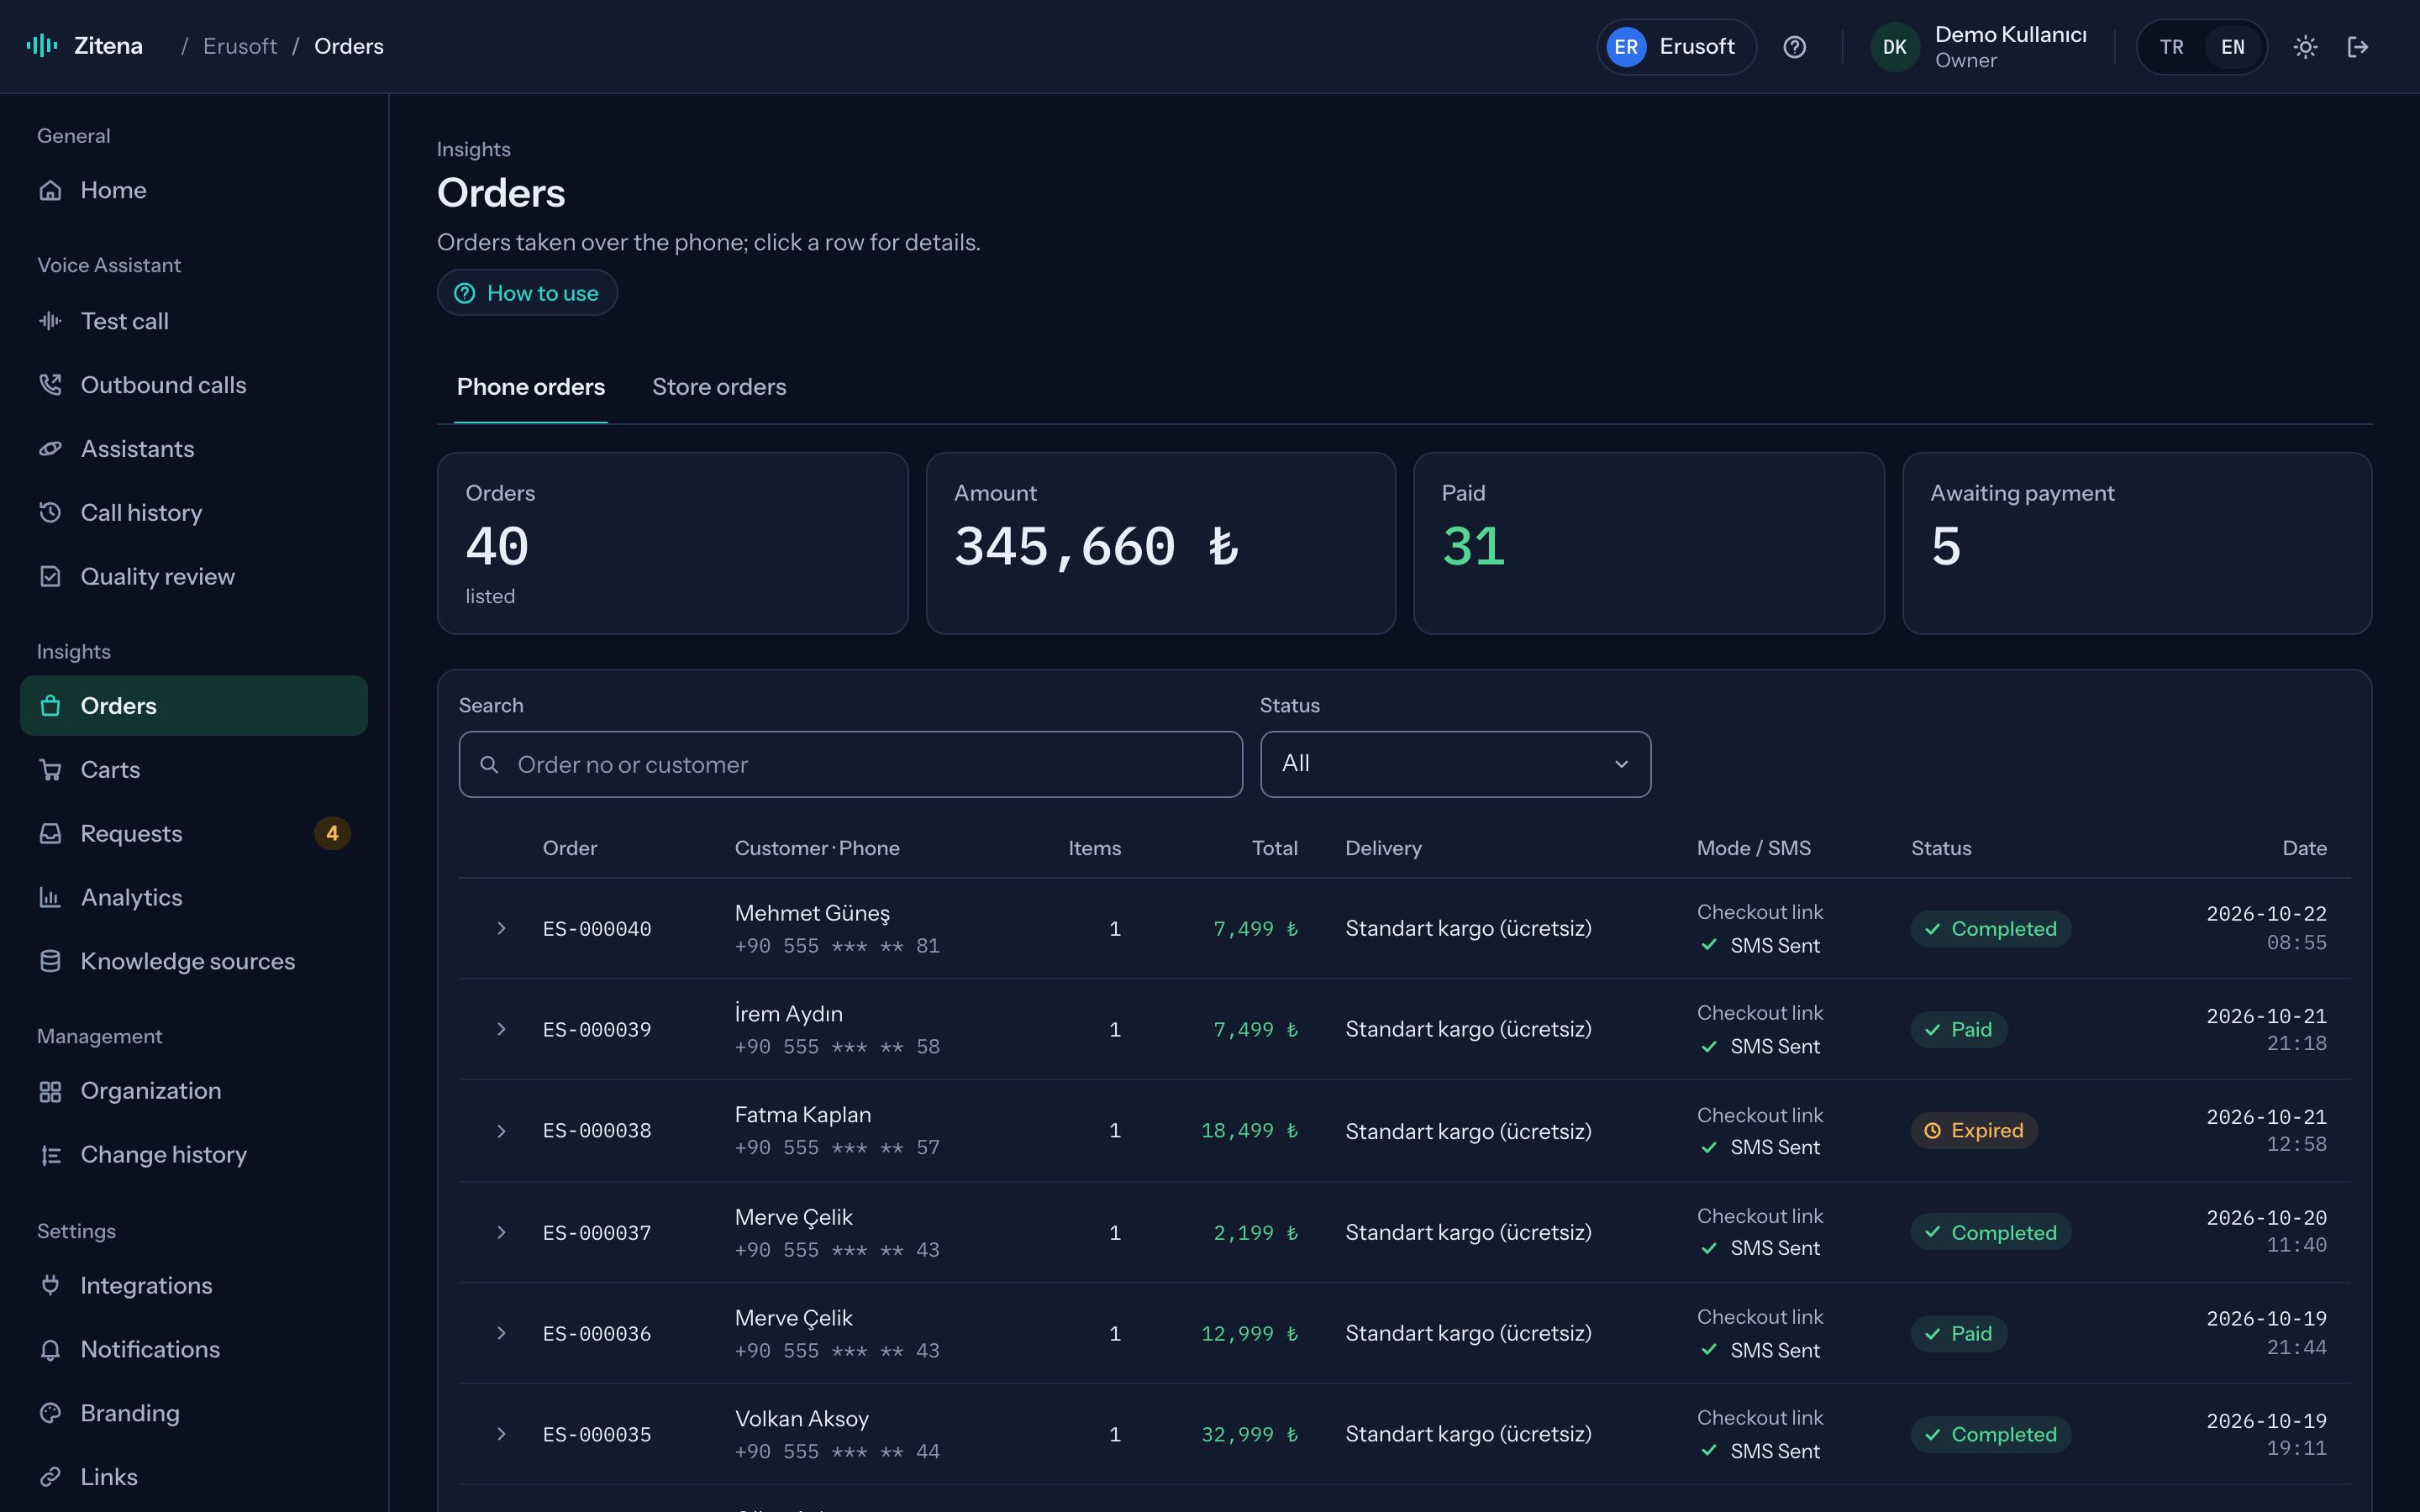Open Integrations settings
Viewport: 2420px width, 1512px height.
tap(194, 1286)
